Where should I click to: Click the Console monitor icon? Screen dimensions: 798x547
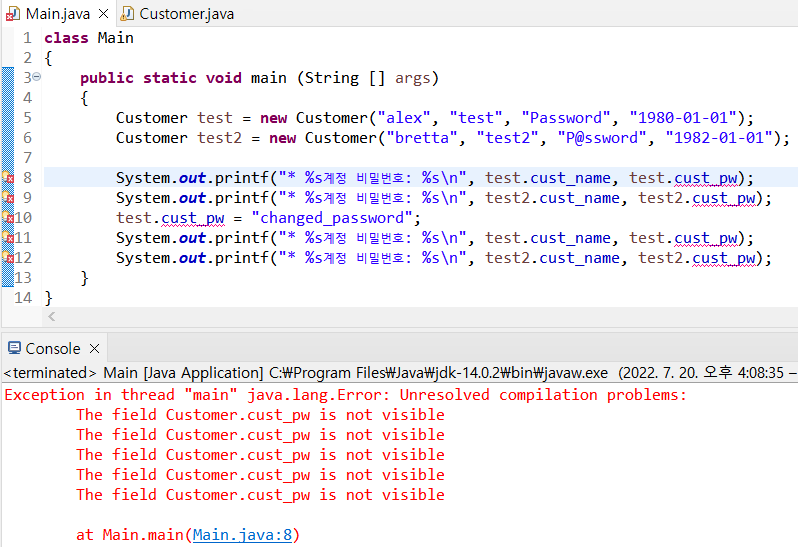(14, 348)
